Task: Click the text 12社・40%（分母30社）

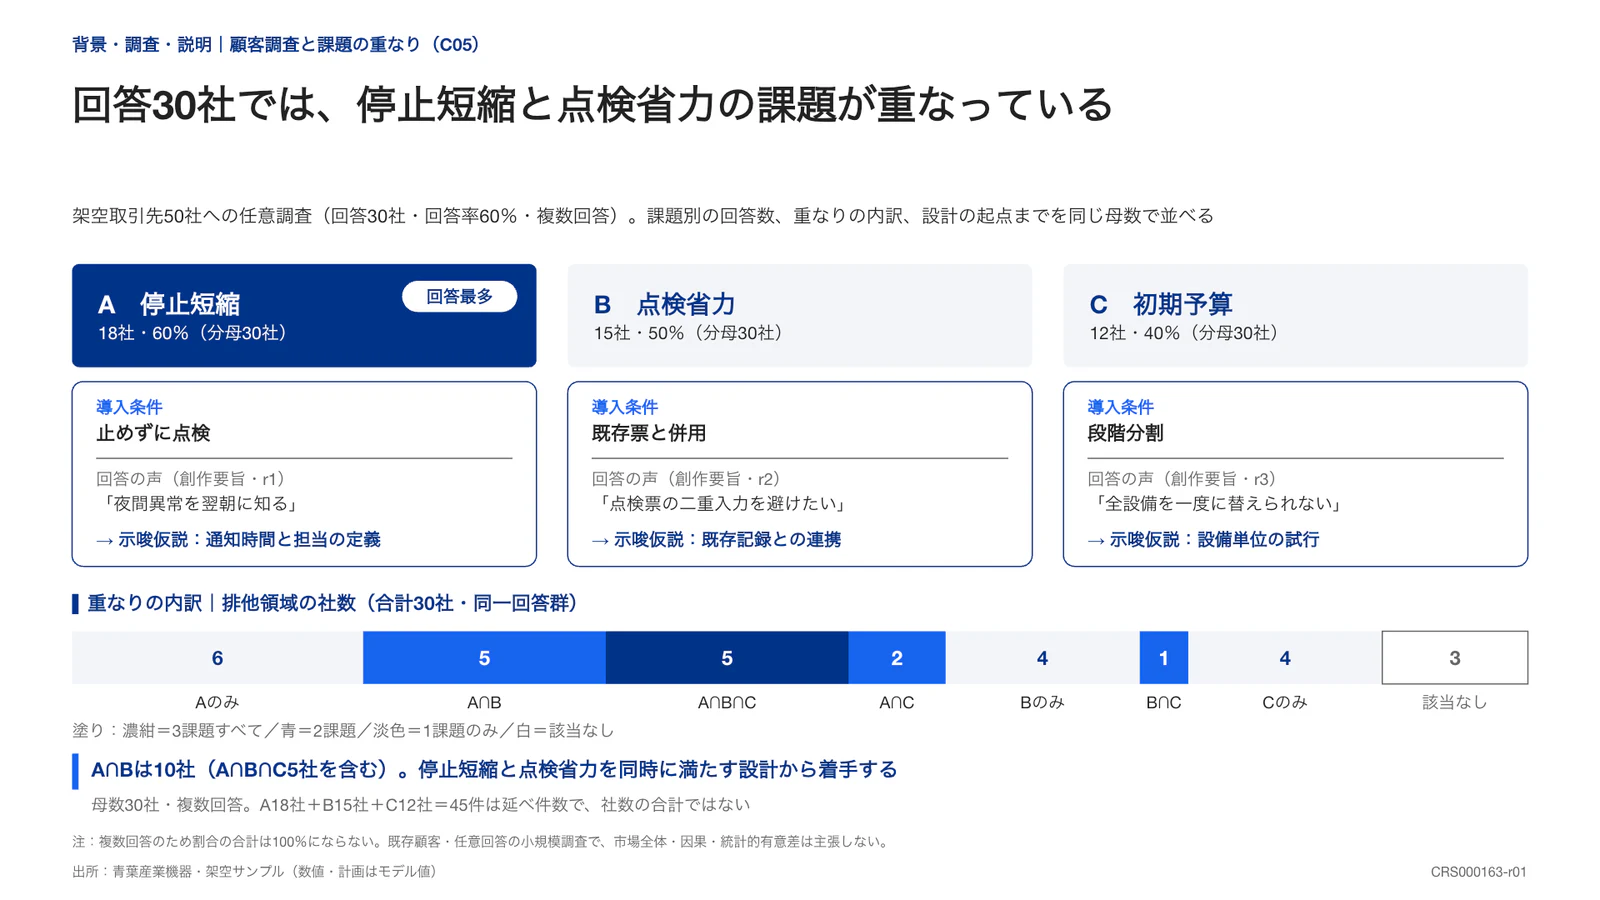Action: click(1187, 333)
